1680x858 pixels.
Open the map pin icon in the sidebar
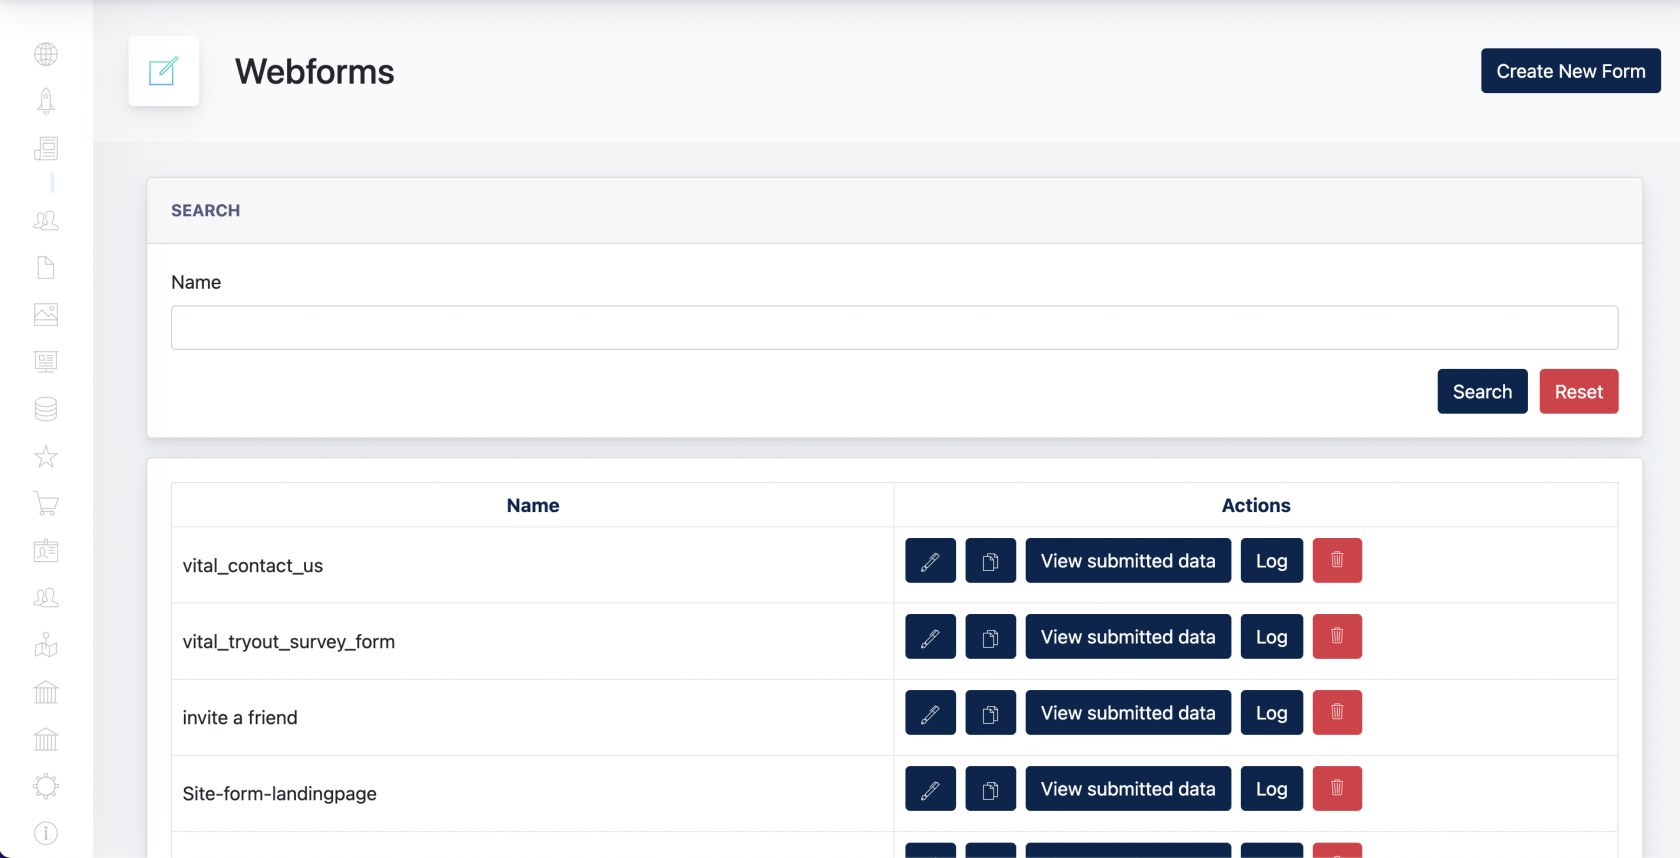[x=46, y=645]
